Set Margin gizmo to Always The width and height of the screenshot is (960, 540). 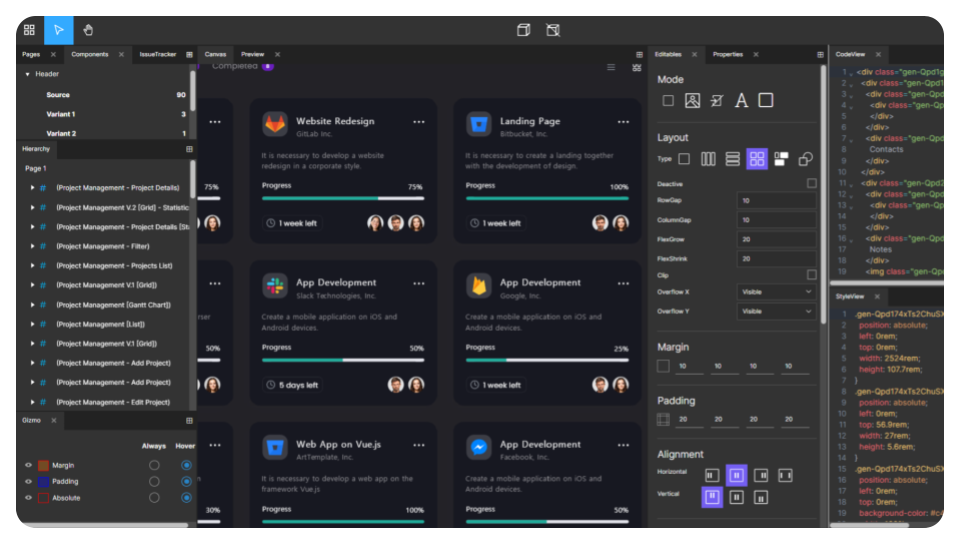[154, 465]
